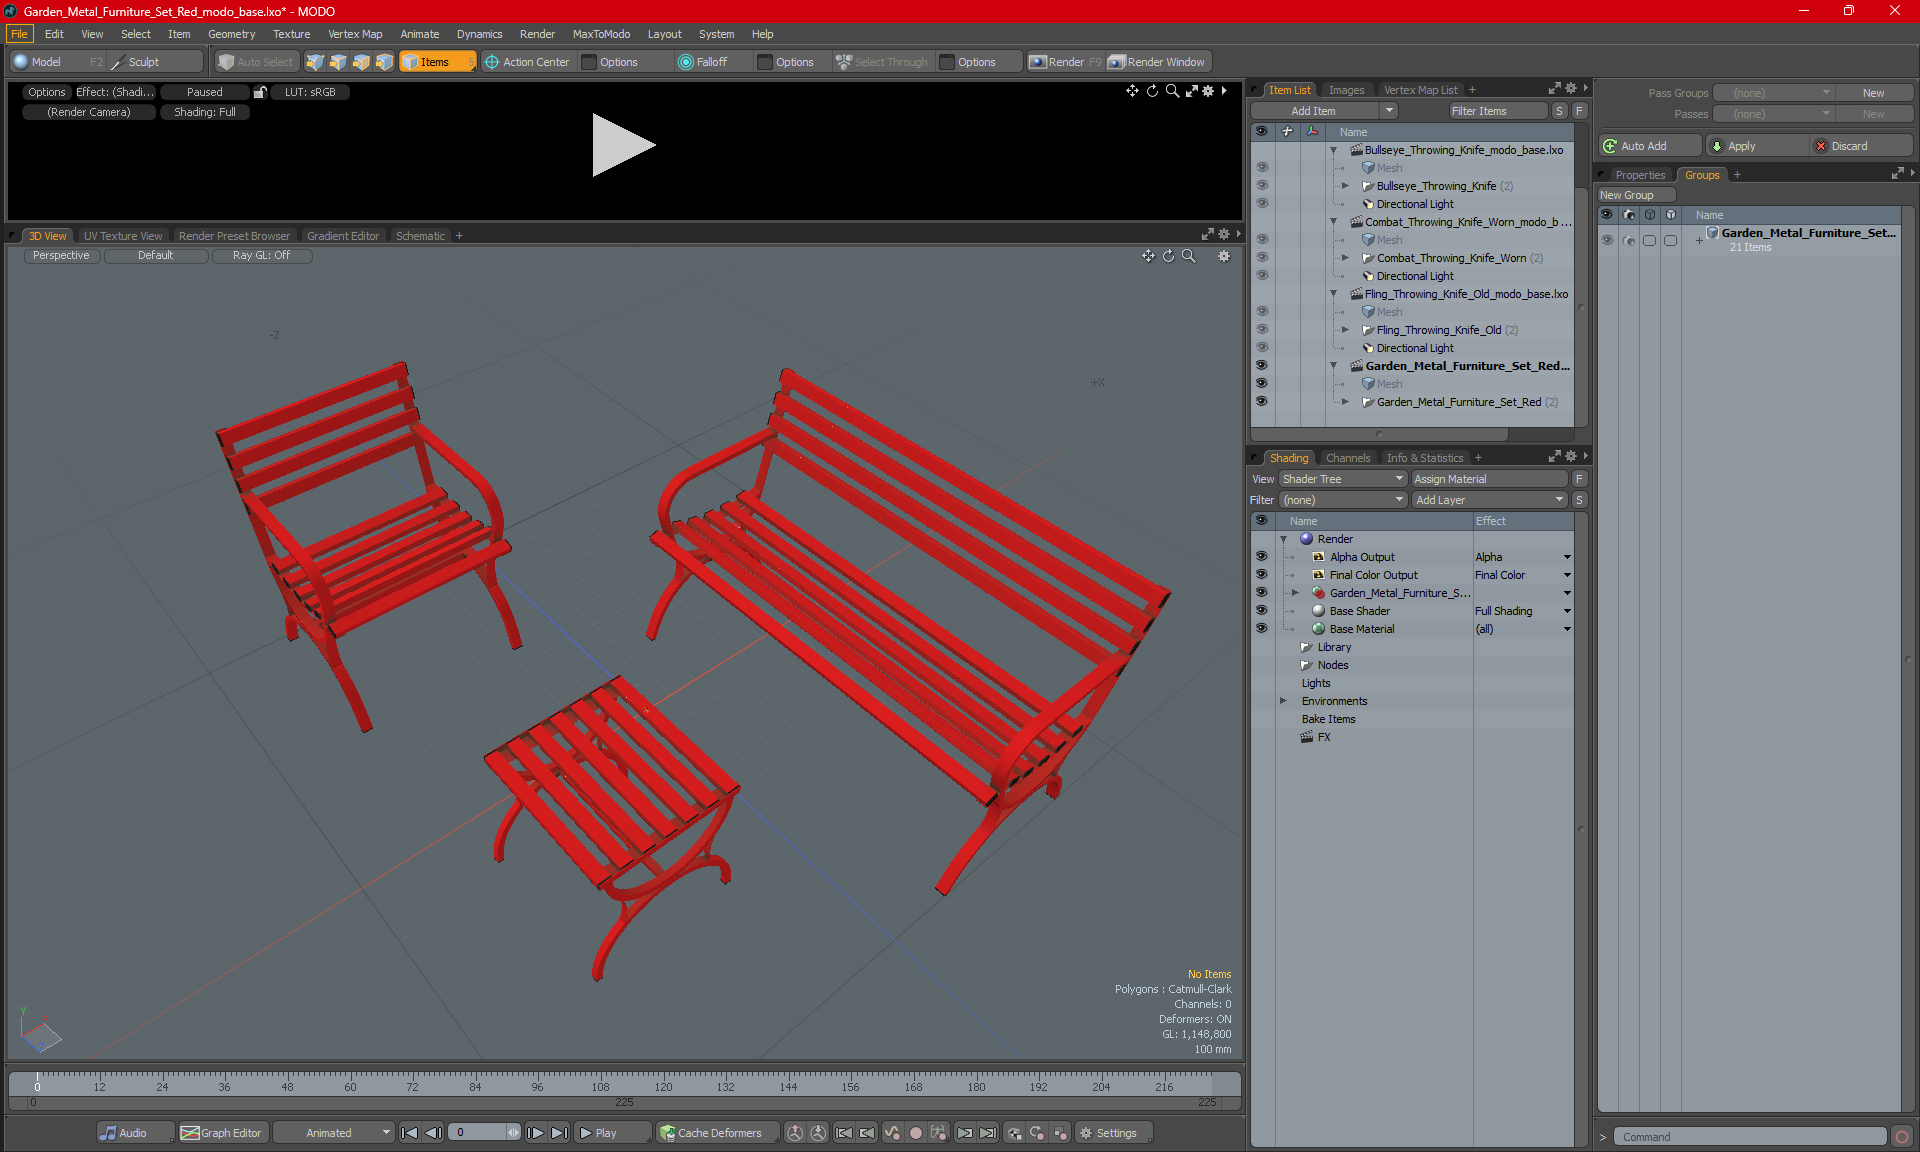This screenshot has height=1152, width=1920.
Task: Open the Geometry menu
Action: pyautogui.click(x=231, y=34)
